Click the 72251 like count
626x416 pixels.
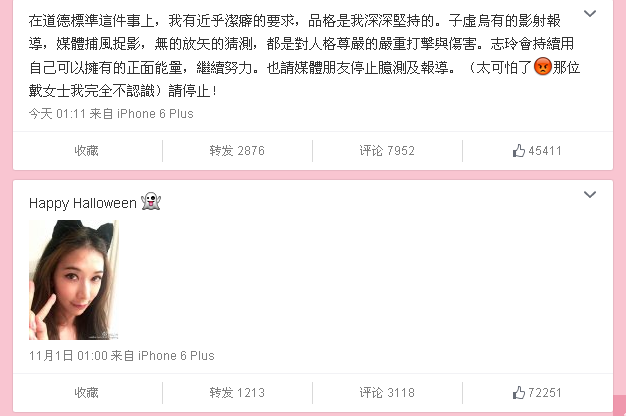pos(545,392)
